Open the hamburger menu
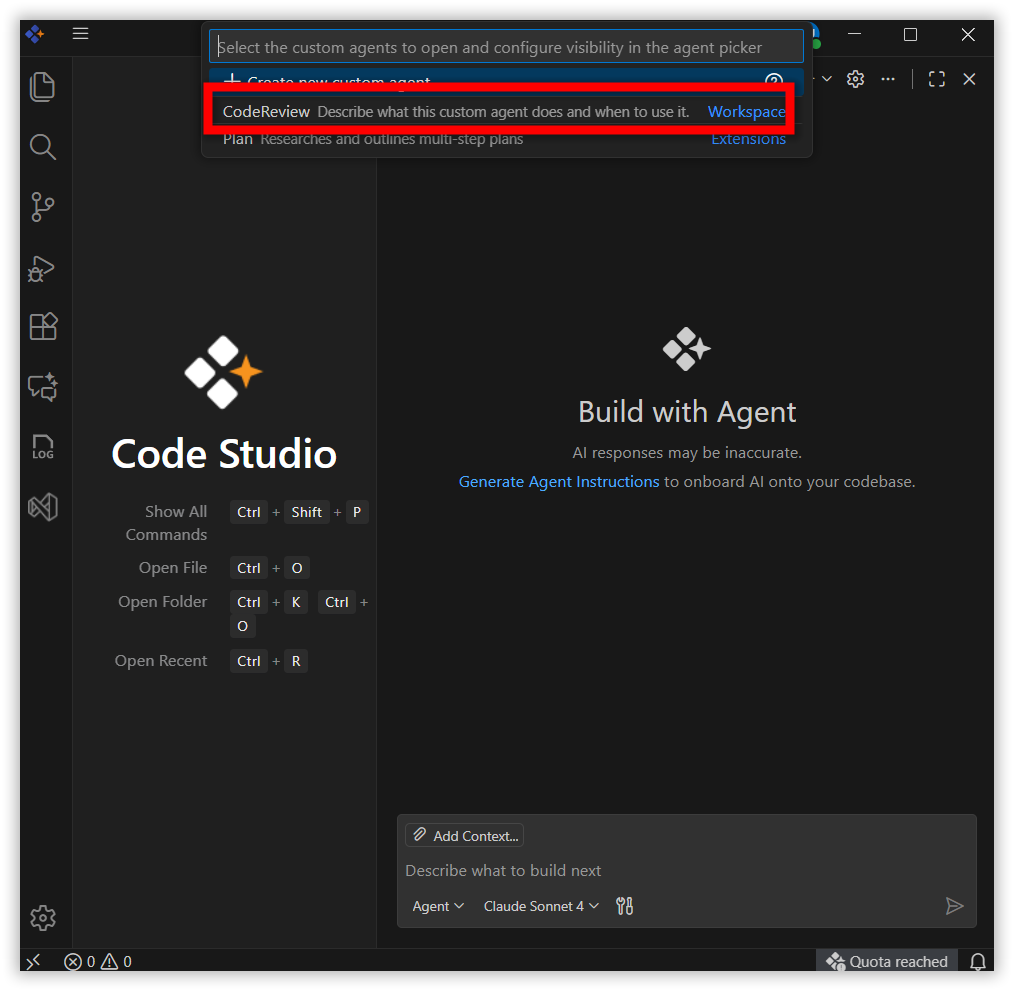 click(81, 33)
